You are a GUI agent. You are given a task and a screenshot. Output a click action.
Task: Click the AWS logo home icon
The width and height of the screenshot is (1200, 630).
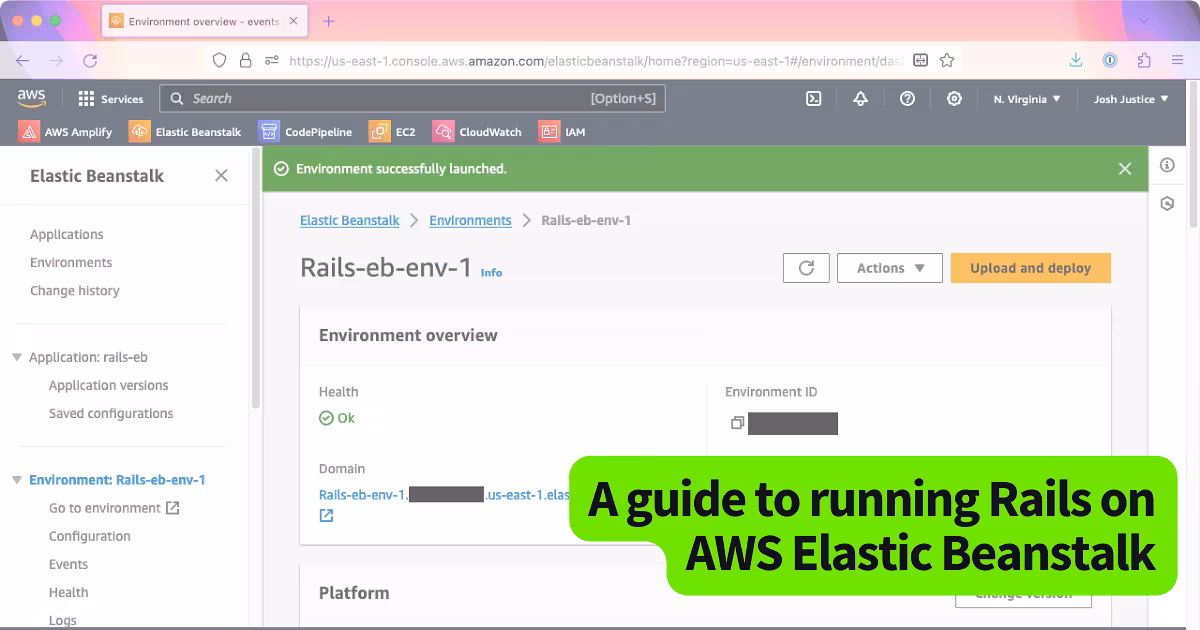point(32,98)
